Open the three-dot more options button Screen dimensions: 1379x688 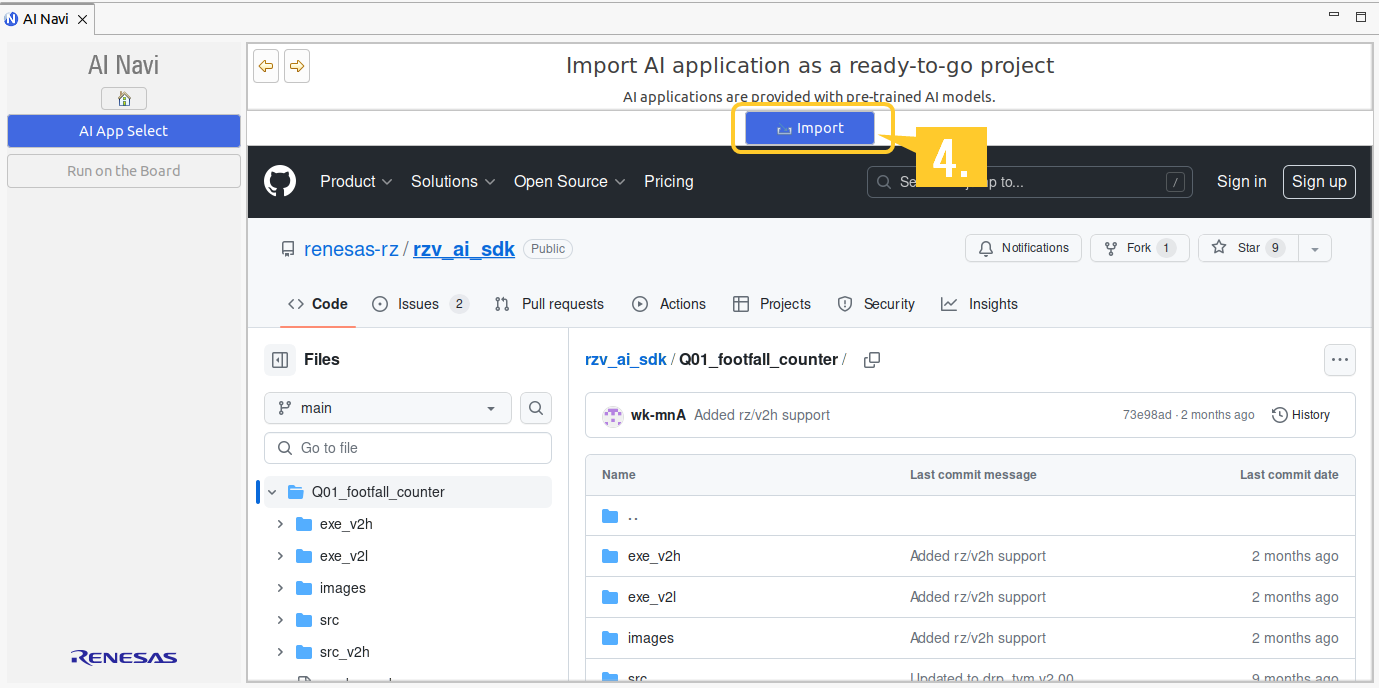1340,360
